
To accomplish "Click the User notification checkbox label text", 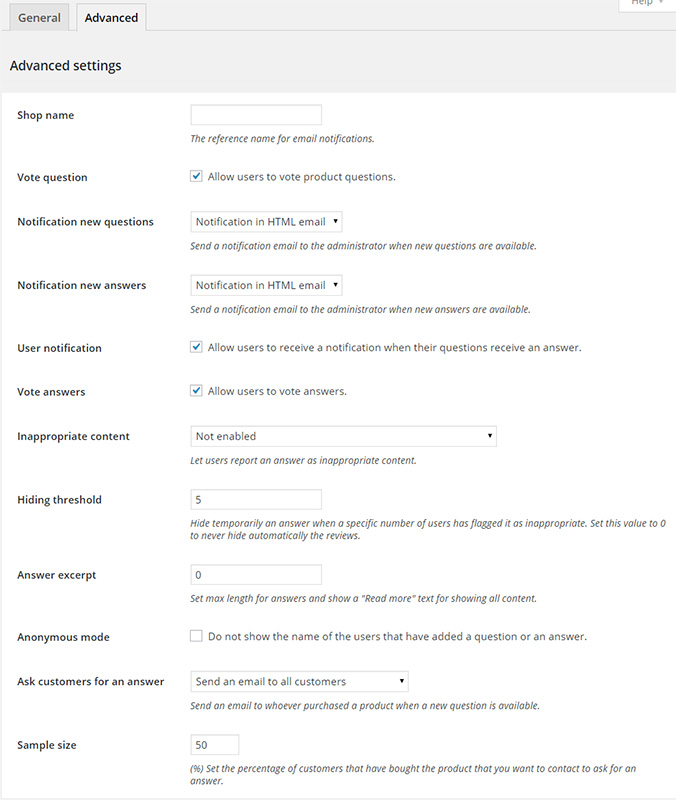I will [394, 348].
